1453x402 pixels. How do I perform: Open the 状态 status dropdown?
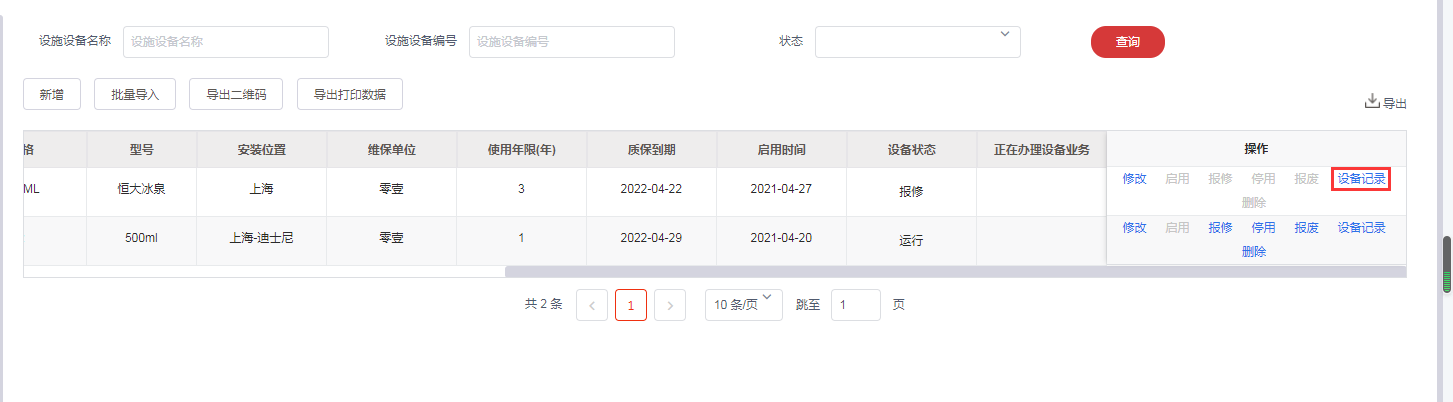917,42
